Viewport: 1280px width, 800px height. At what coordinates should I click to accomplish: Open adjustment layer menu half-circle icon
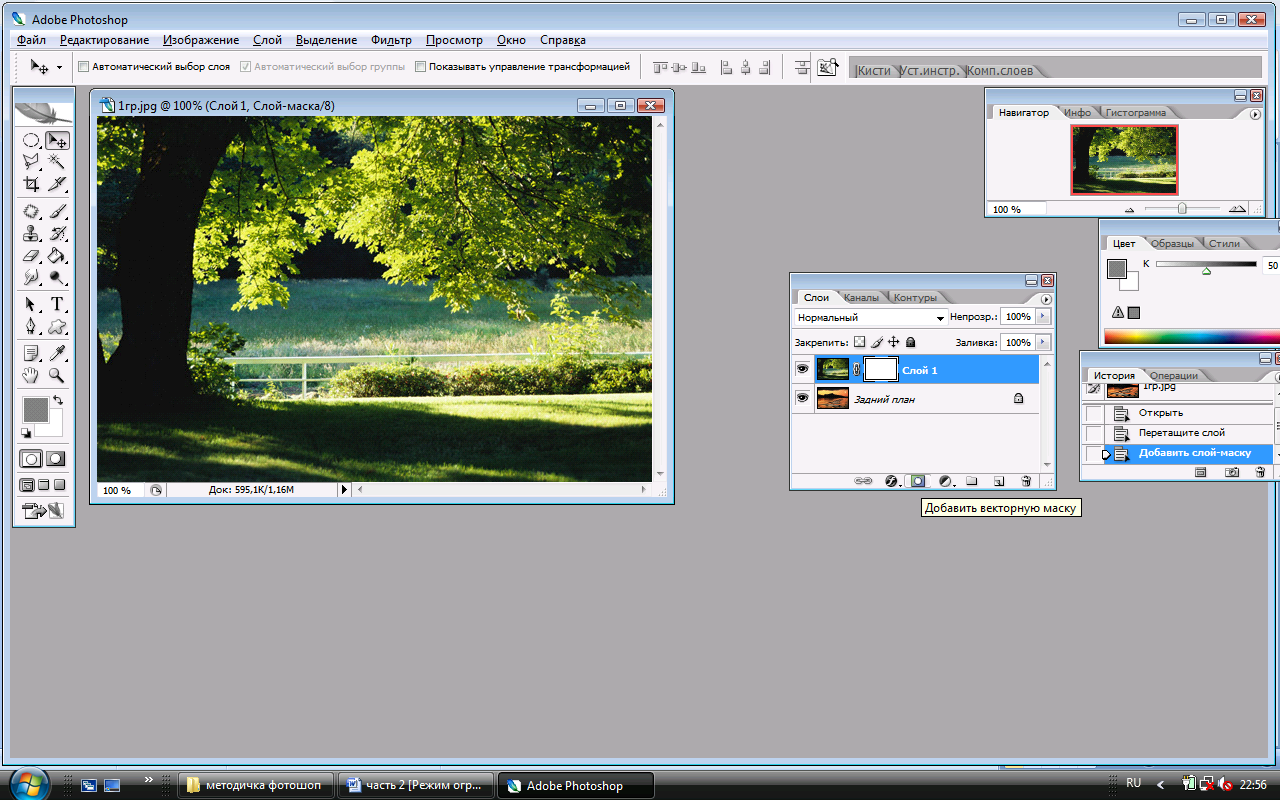pyautogui.click(x=945, y=481)
